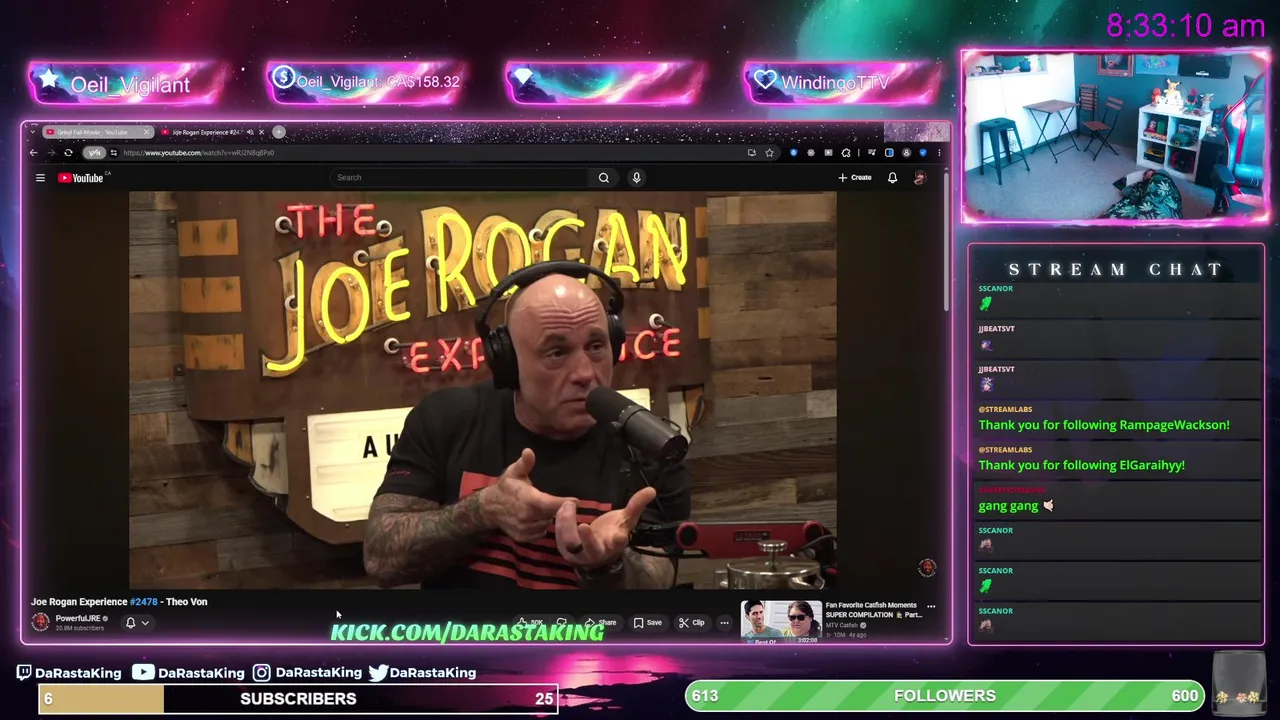Click the FOLLOWERS goal progress bar
Screen dimensions: 1280x720
(x=945, y=696)
